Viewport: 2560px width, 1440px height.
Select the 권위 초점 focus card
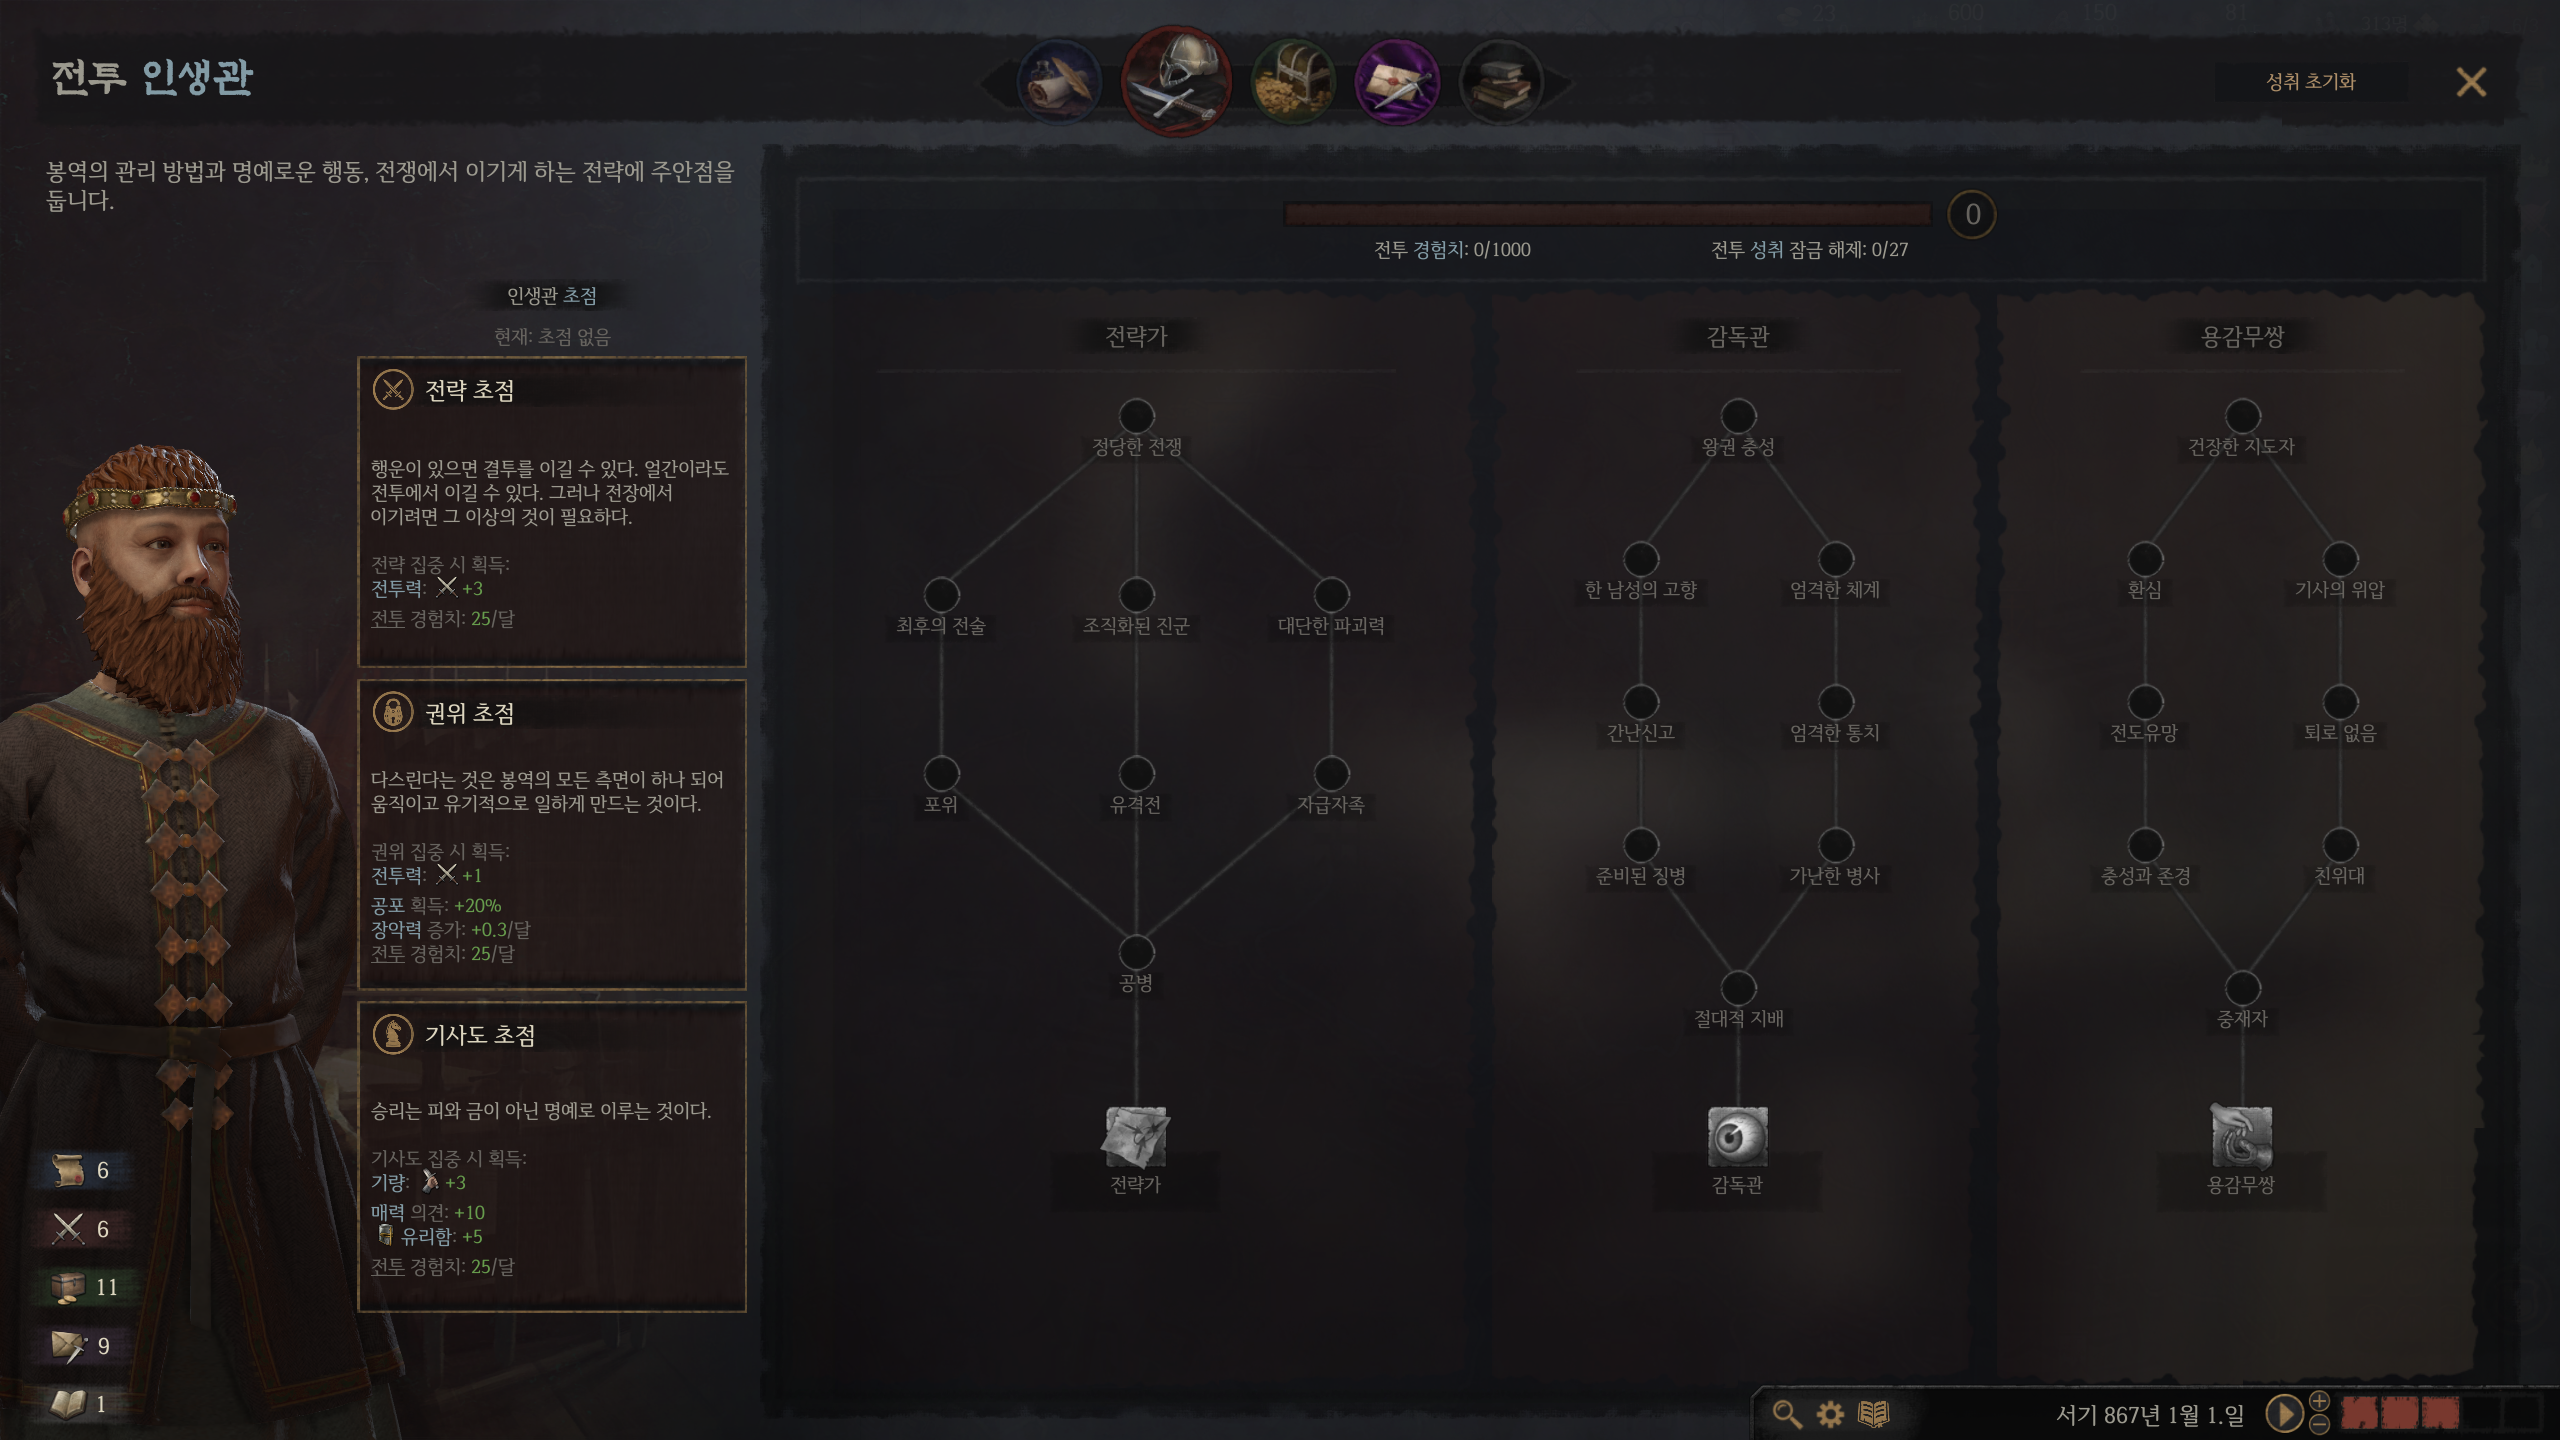tap(552, 834)
